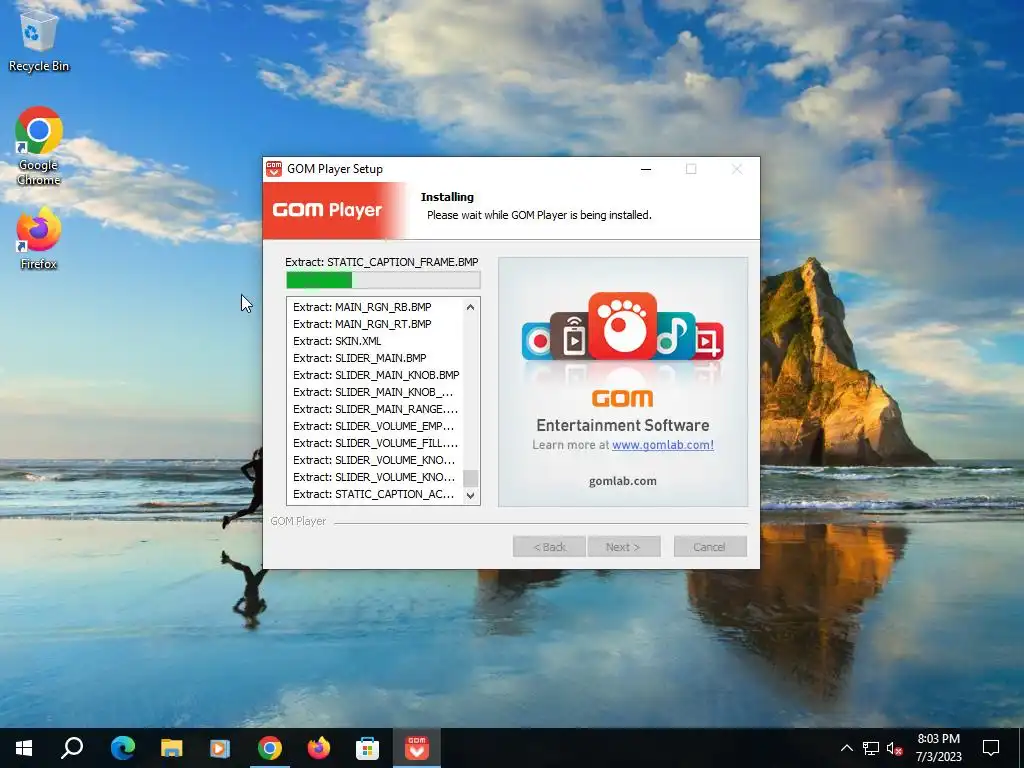Select log row 'Extract: SLIDER_VOLUME_FILL....'
The width and height of the screenshot is (1024, 768).
coord(376,443)
